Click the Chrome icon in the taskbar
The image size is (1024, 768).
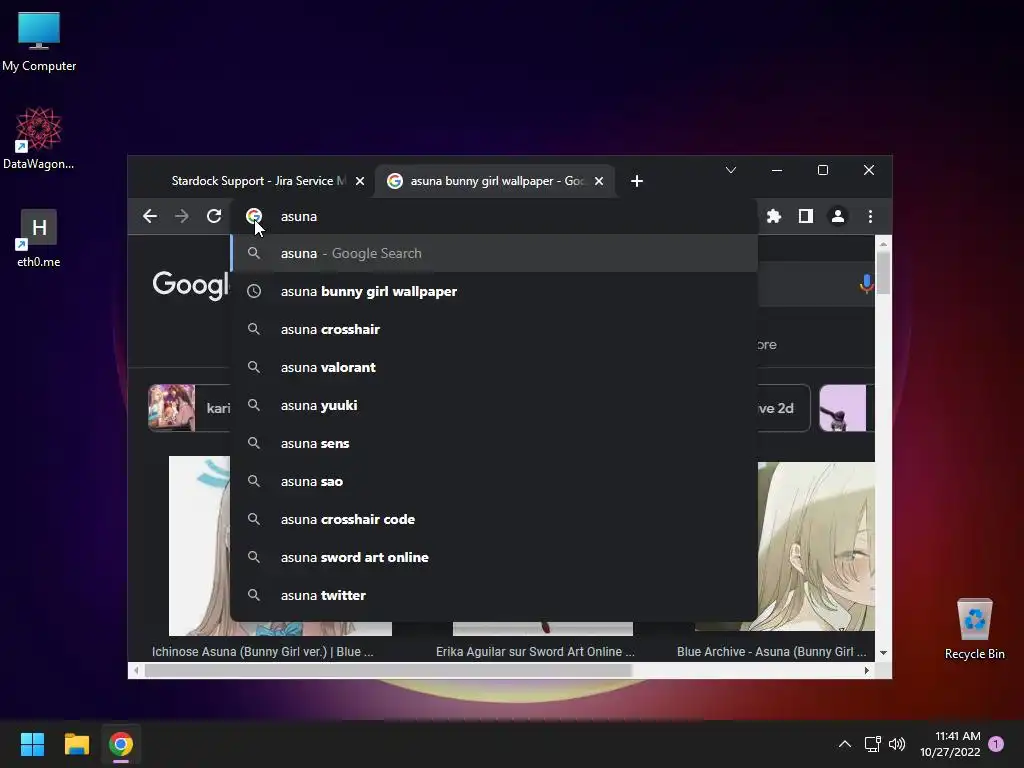click(x=121, y=744)
